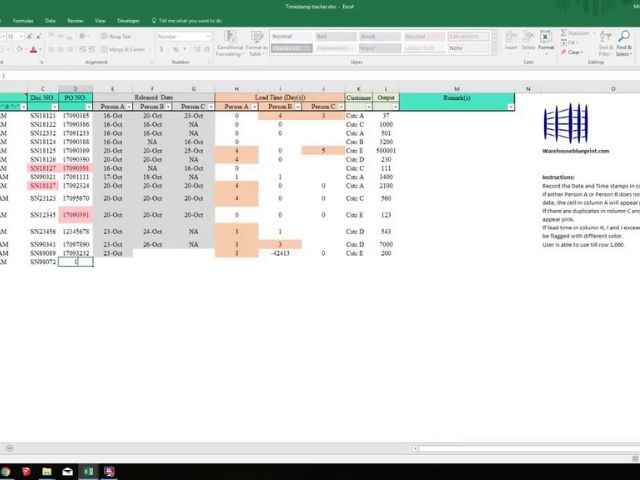Toggle Merge & Center for cells
640x480 pixels.
pyautogui.click(x=125, y=48)
